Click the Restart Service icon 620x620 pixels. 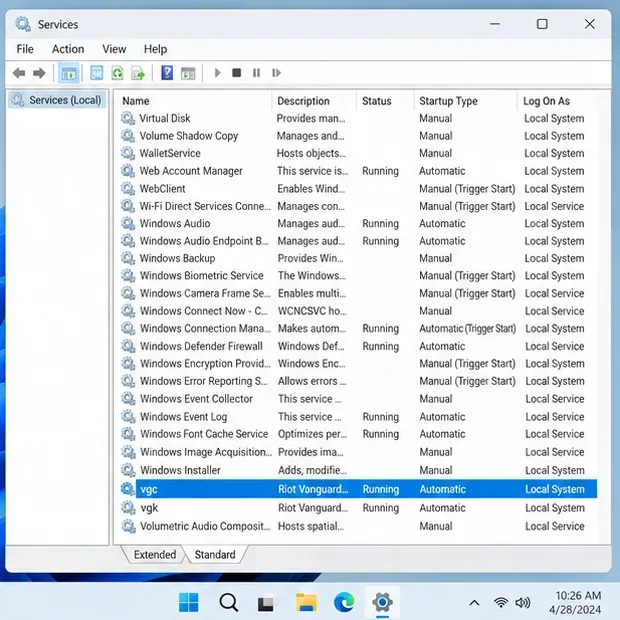276,73
